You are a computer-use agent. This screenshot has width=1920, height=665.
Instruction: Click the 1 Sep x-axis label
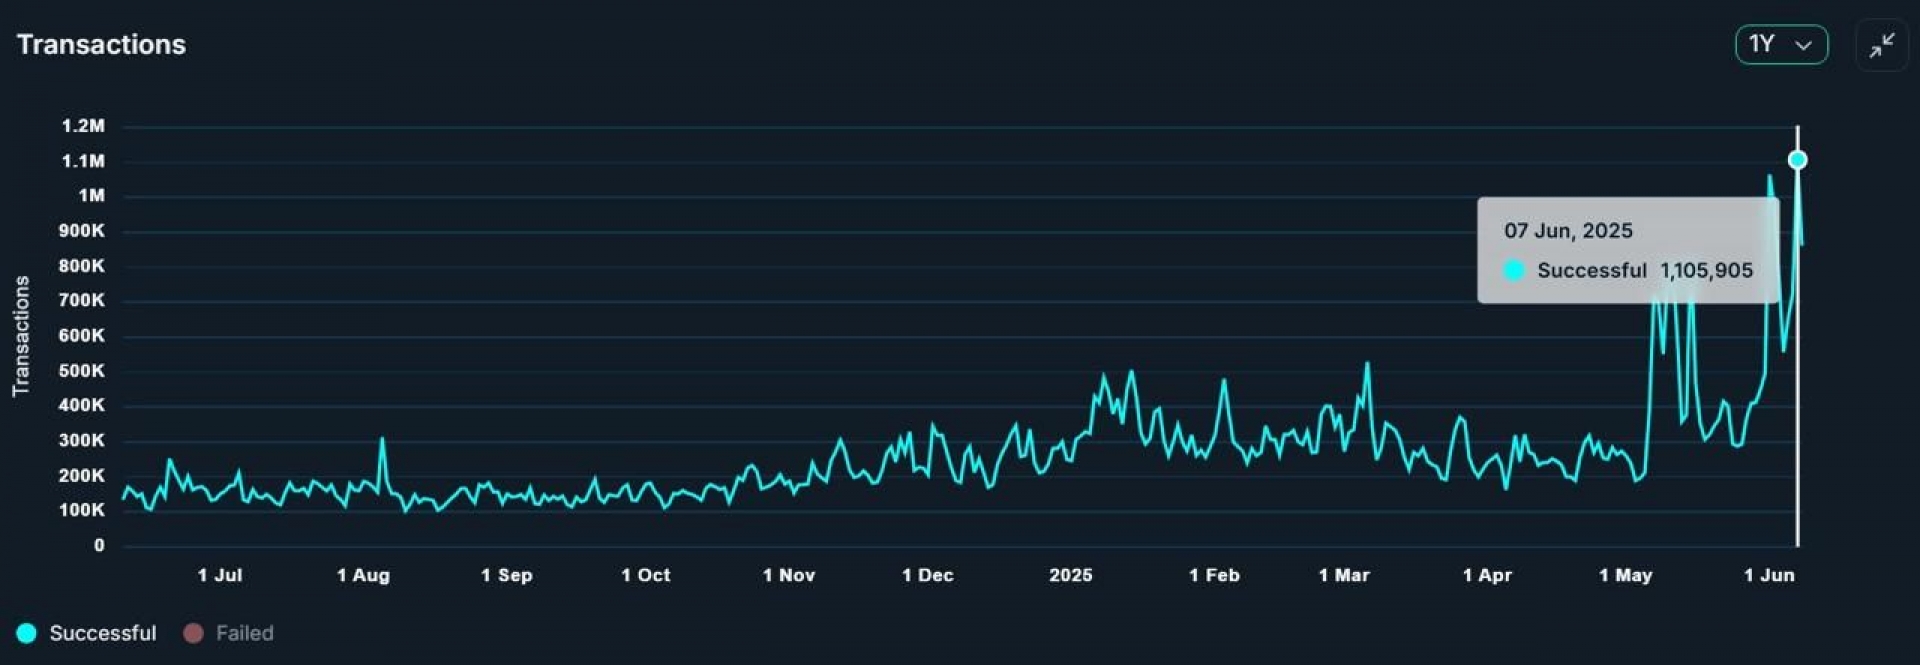coord(506,575)
